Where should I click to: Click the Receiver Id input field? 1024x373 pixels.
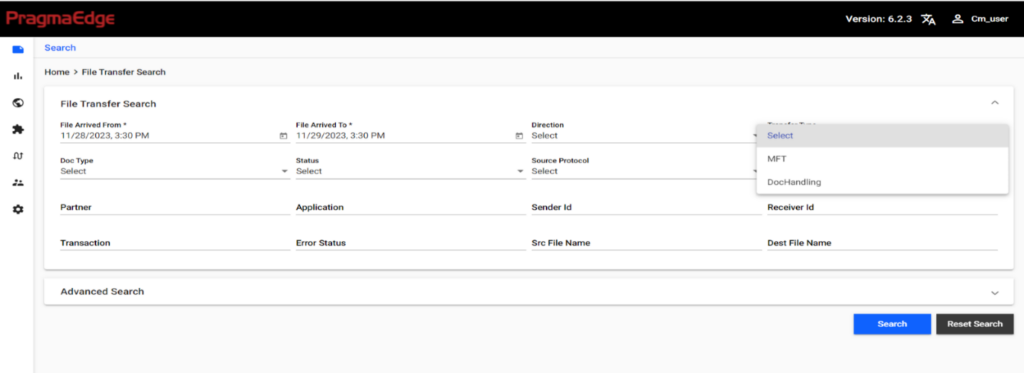[882, 207]
